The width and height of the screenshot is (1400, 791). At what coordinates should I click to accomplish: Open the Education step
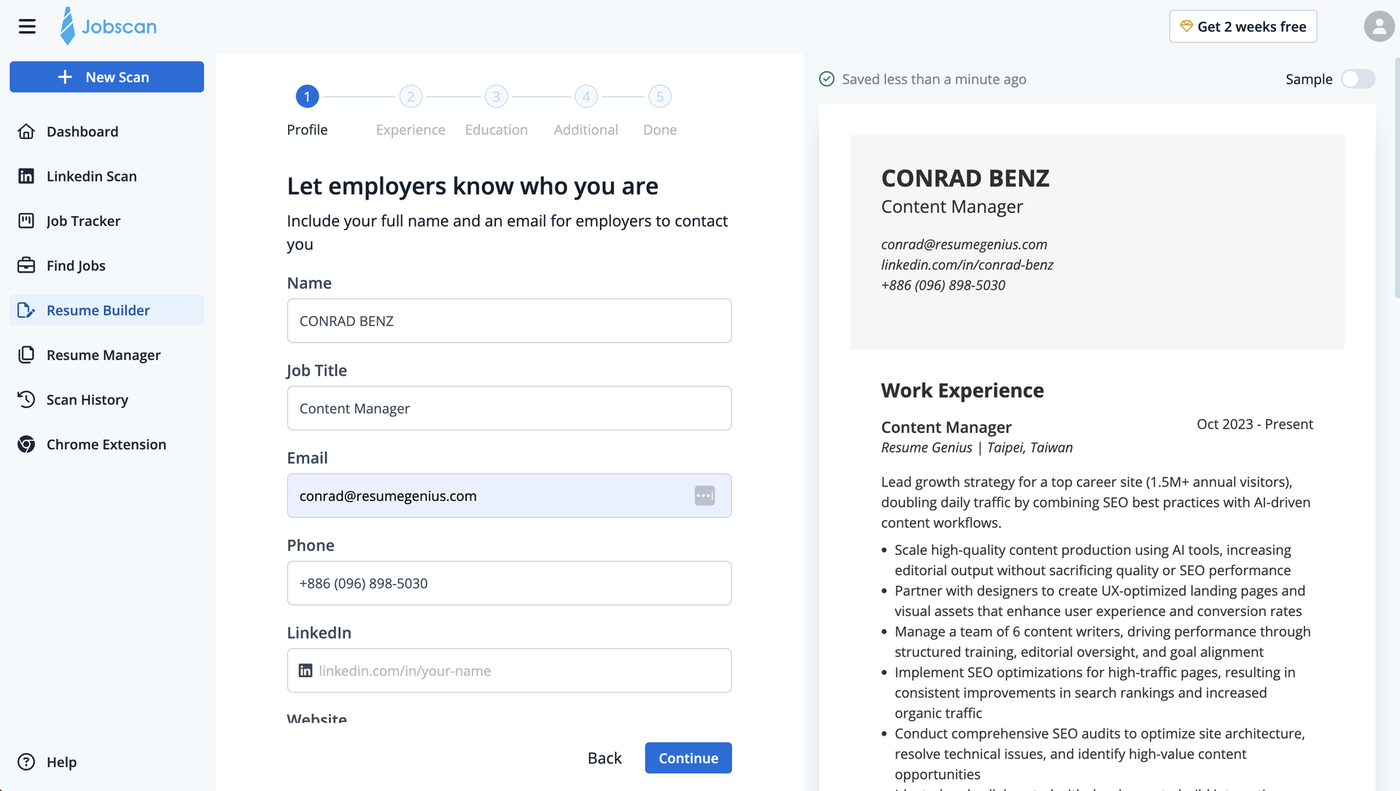click(x=496, y=96)
